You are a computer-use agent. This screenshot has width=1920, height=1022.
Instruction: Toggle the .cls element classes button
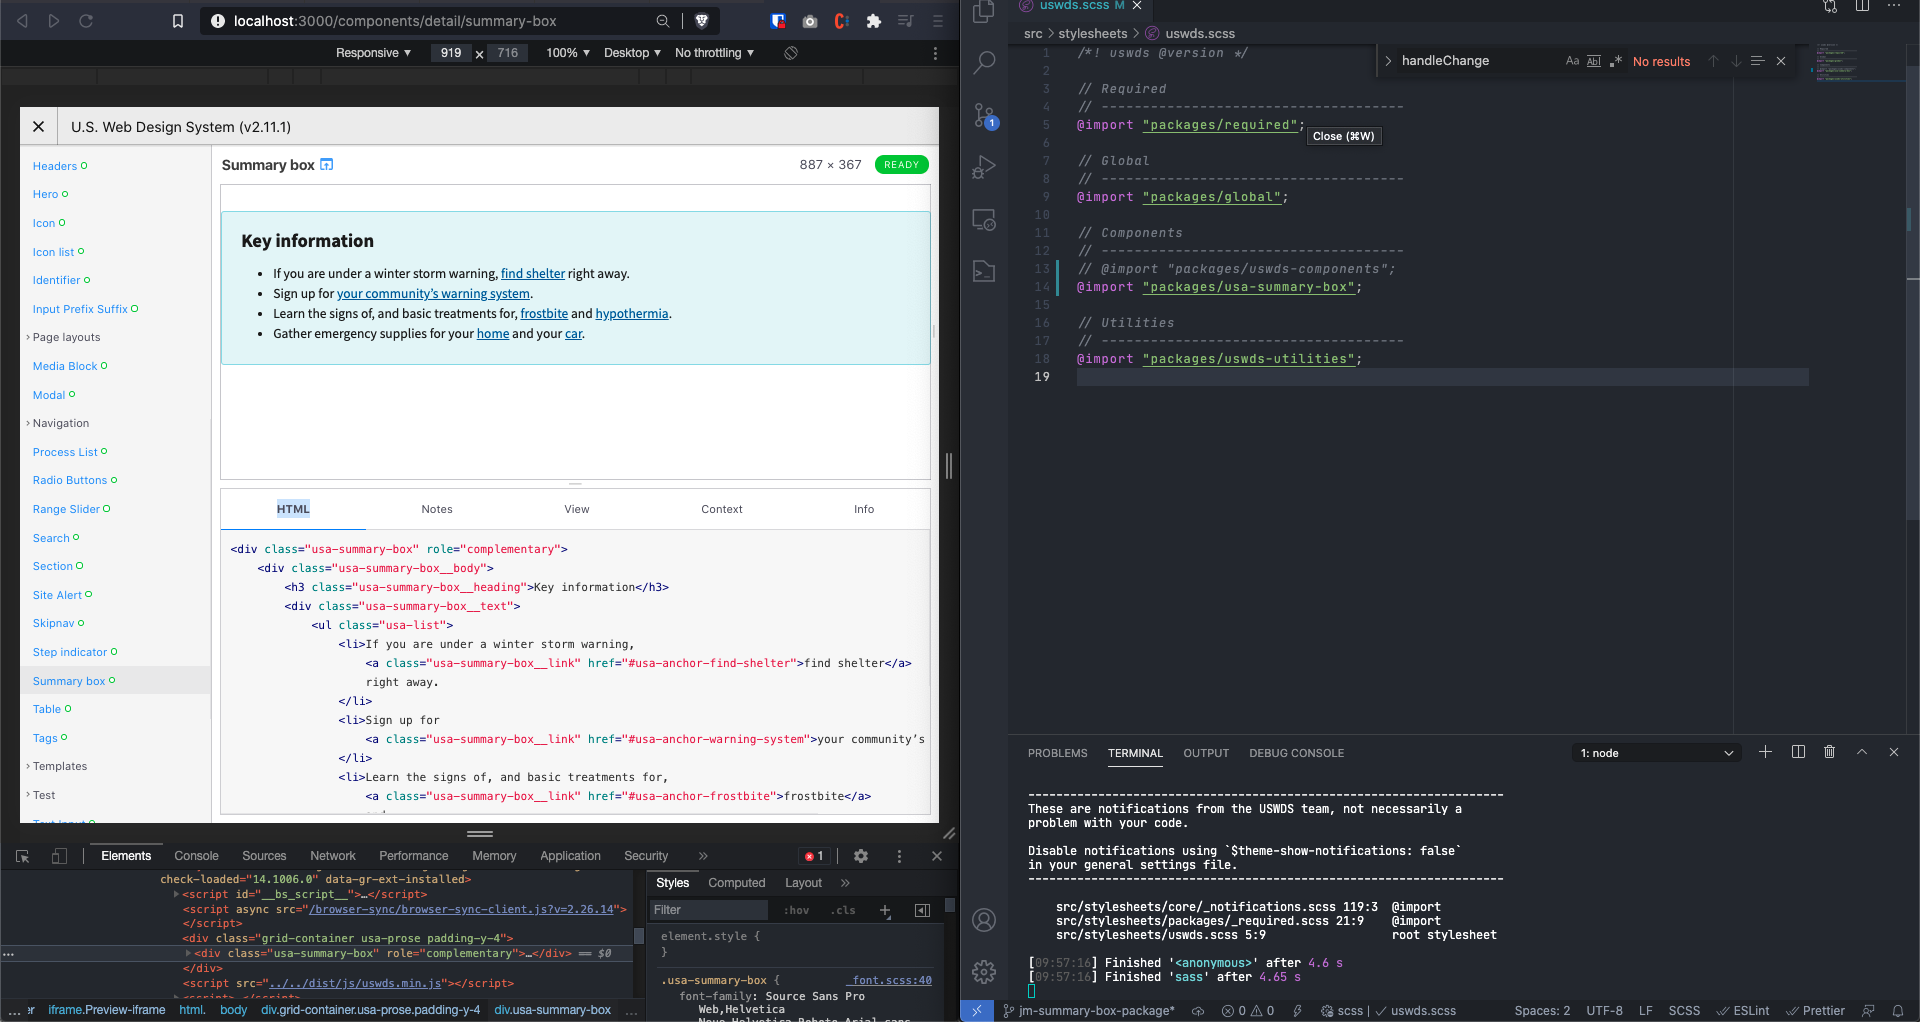click(845, 910)
